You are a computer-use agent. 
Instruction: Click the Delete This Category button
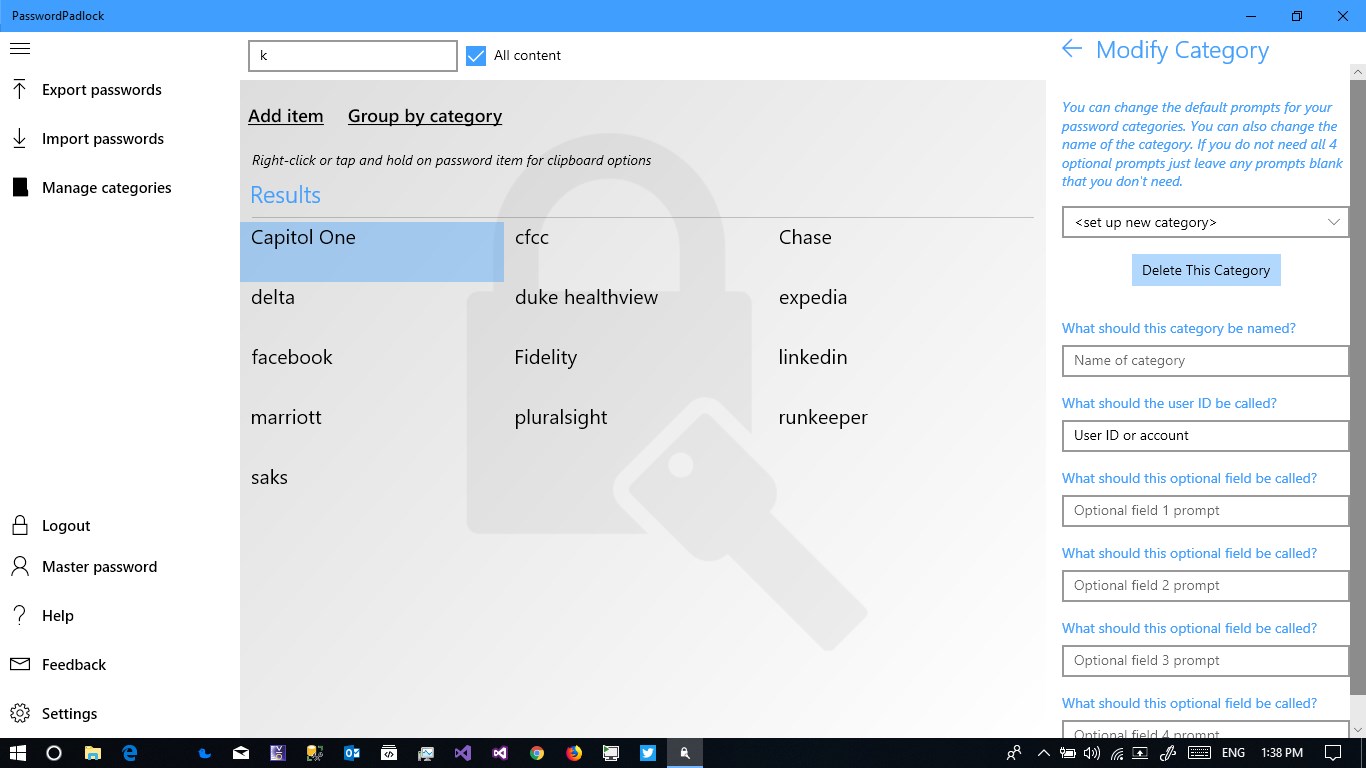pos(1205,269)
